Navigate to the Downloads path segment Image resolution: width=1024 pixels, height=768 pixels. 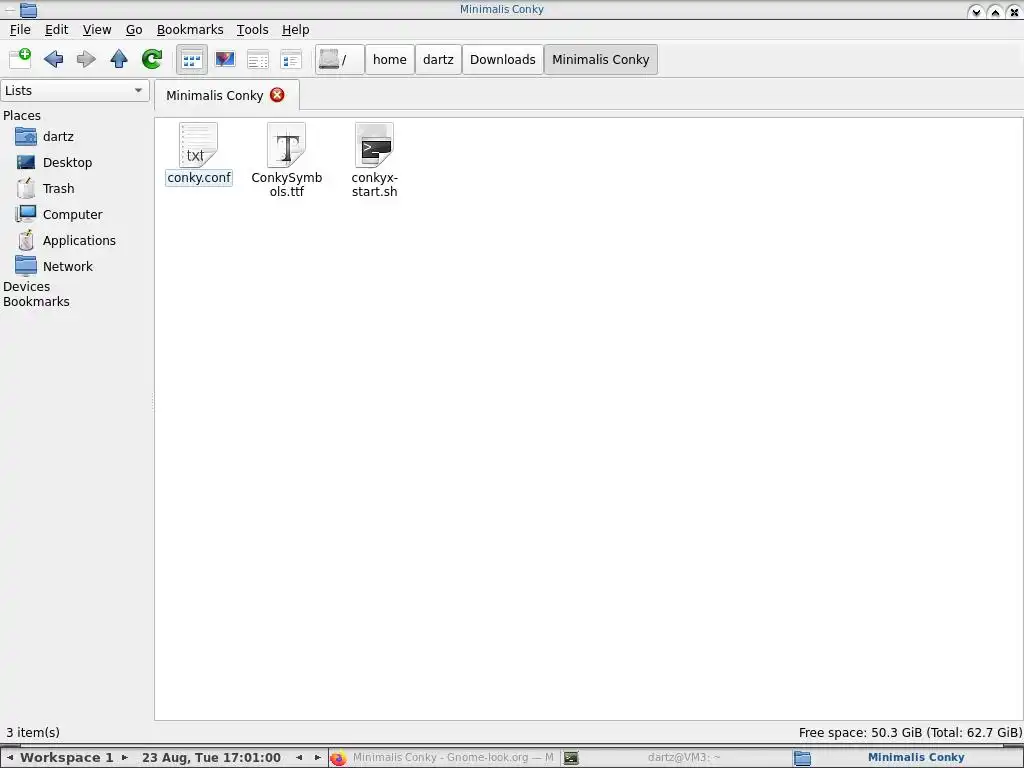pos(503,59)
